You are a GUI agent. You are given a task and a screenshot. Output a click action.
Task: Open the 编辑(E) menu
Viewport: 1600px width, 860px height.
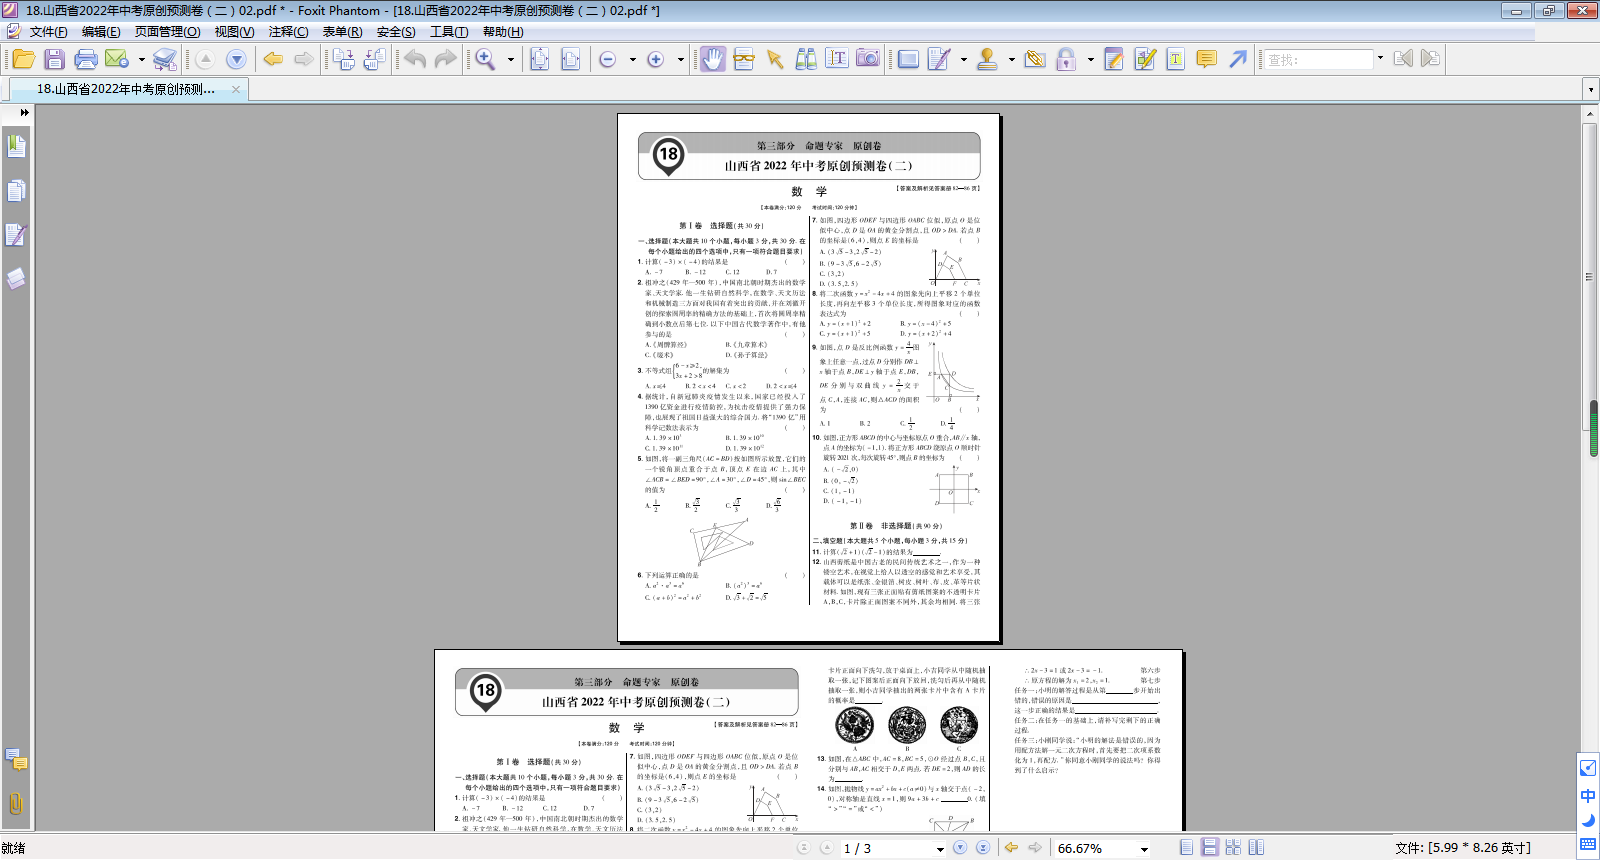[x=101, y=32]
